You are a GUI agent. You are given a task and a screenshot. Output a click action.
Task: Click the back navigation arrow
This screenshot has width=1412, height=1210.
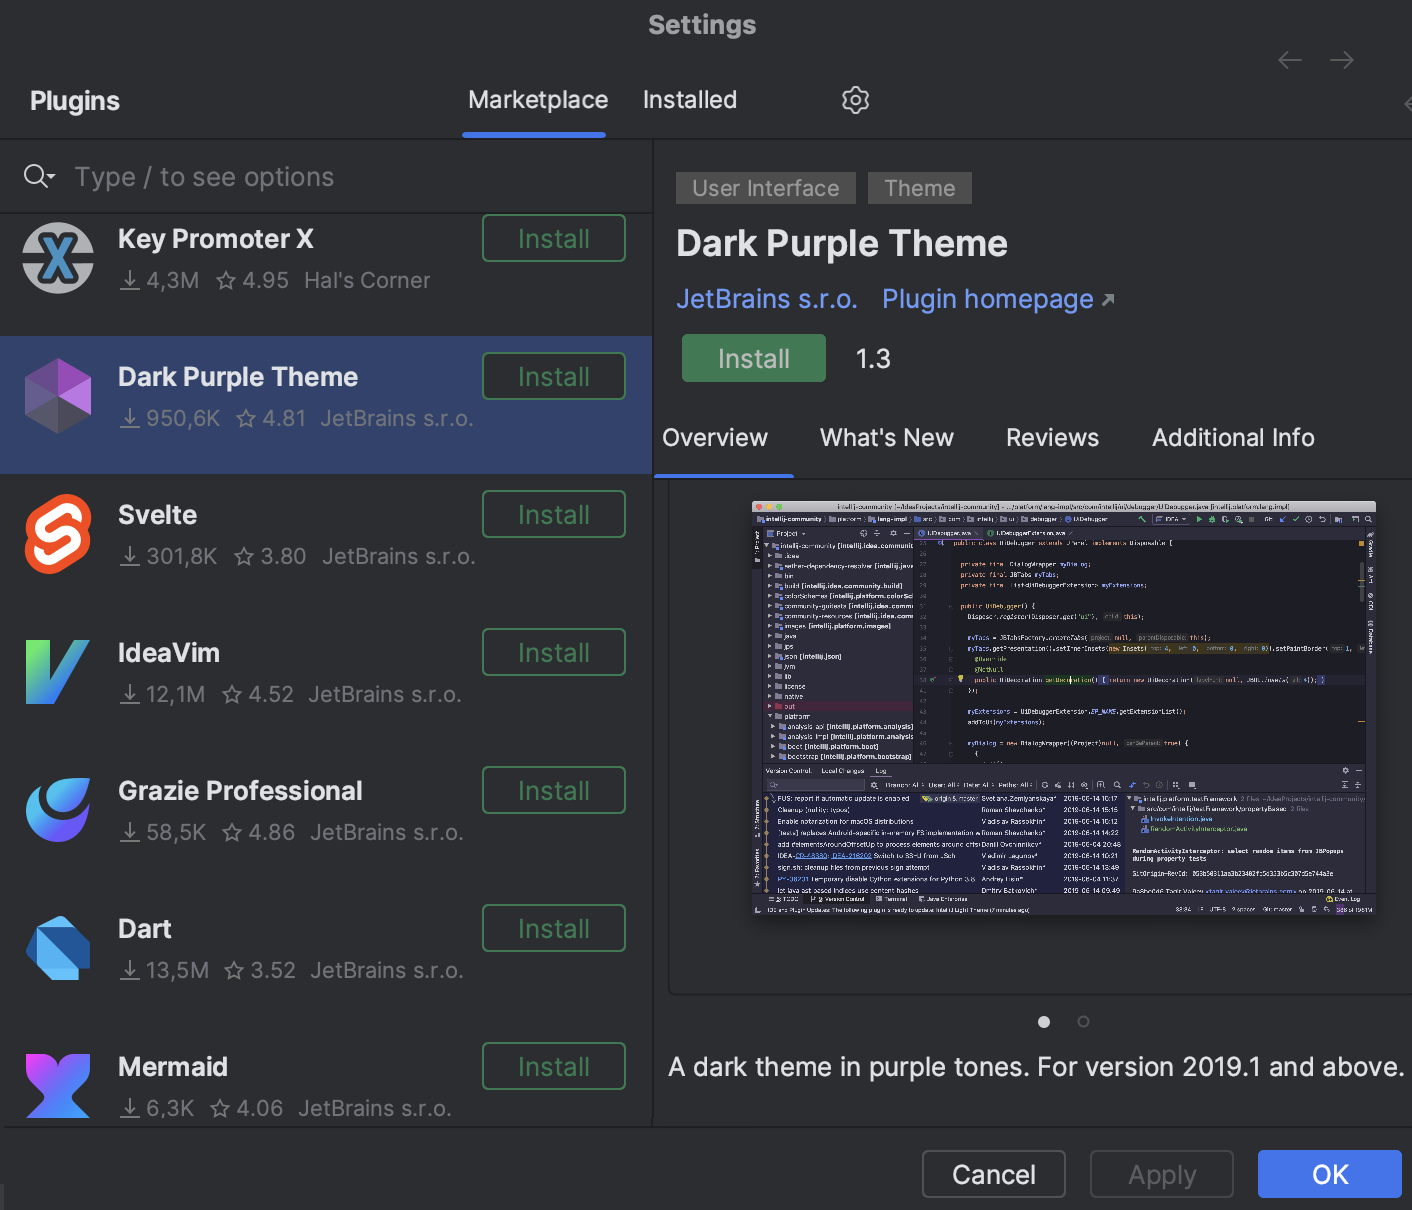pos(1289,60)
